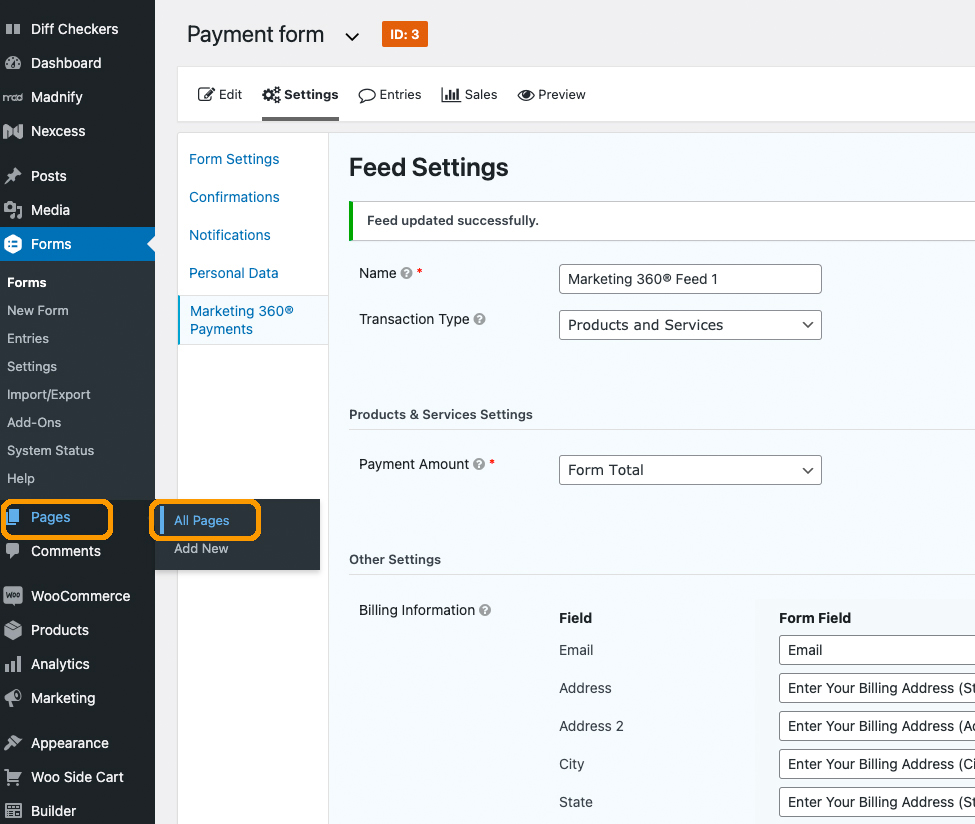Click the Posts pushpin icon
975x824 pixels.
13,176
